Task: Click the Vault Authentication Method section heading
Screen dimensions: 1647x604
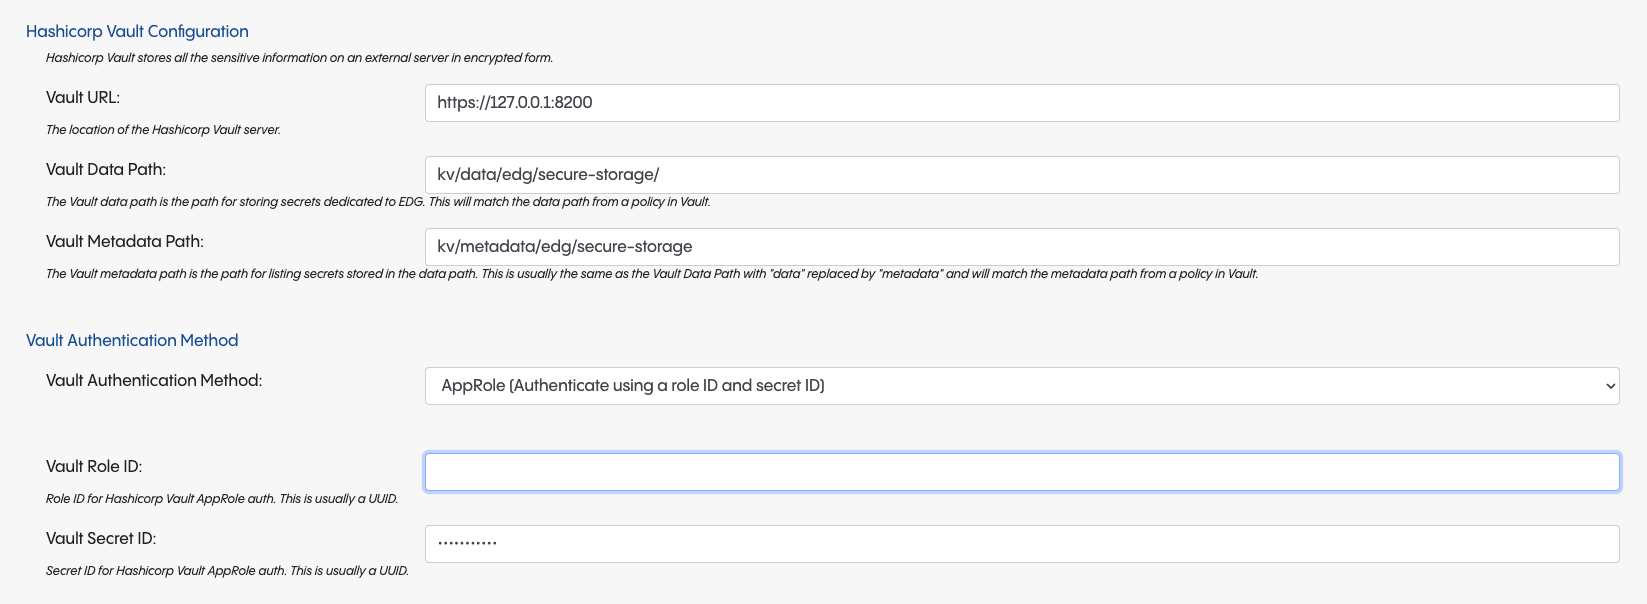Action: pos(132,341)
